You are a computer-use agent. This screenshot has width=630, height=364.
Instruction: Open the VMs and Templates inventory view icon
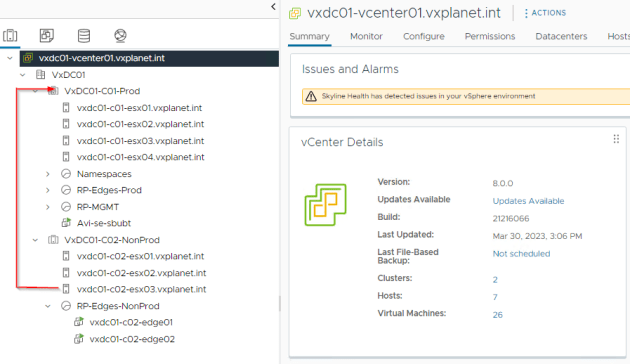47,36
